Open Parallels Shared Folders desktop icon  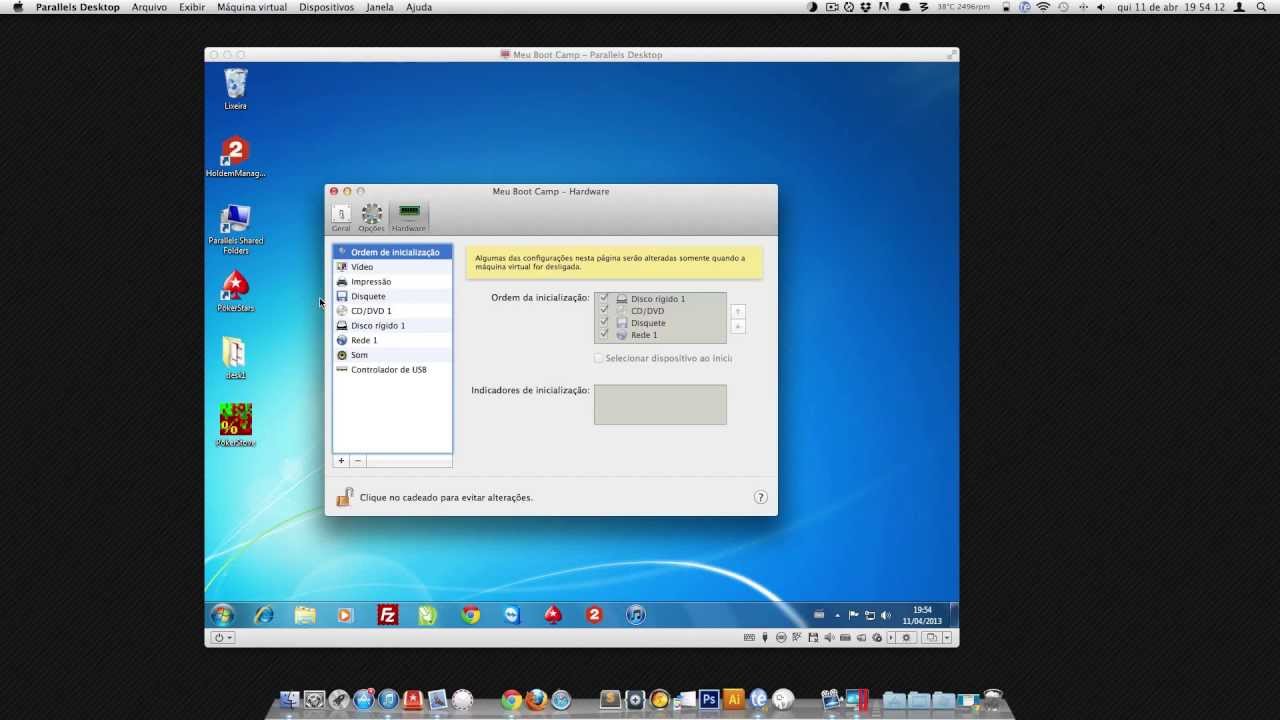(236, 229)
